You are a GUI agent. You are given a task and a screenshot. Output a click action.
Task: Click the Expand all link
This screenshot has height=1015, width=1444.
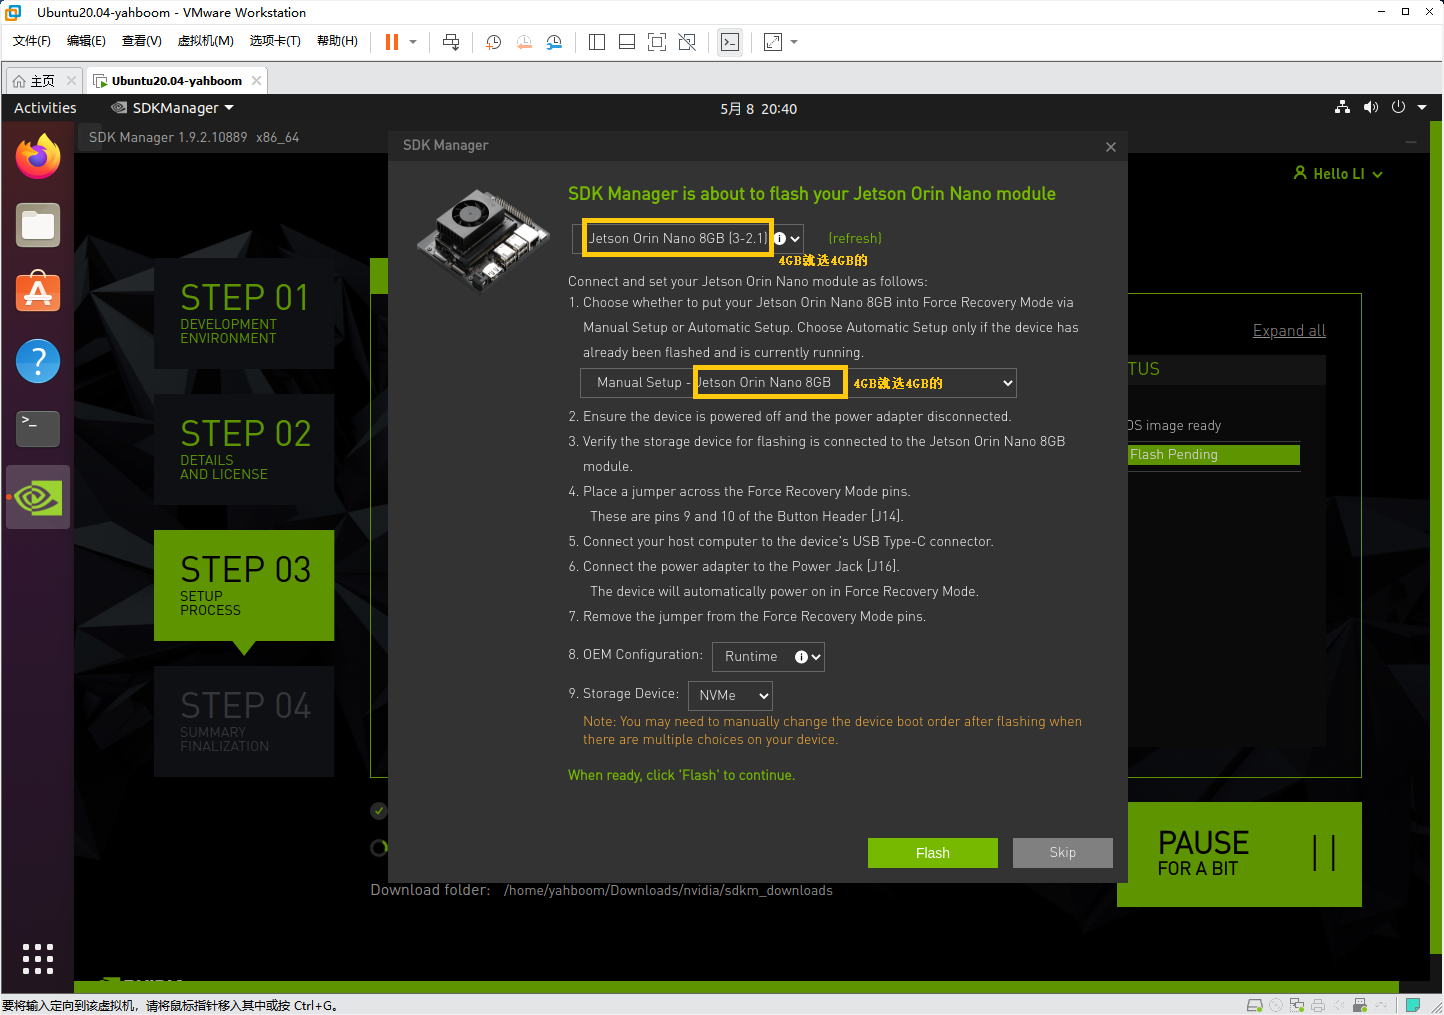[x=1289, y=330]
